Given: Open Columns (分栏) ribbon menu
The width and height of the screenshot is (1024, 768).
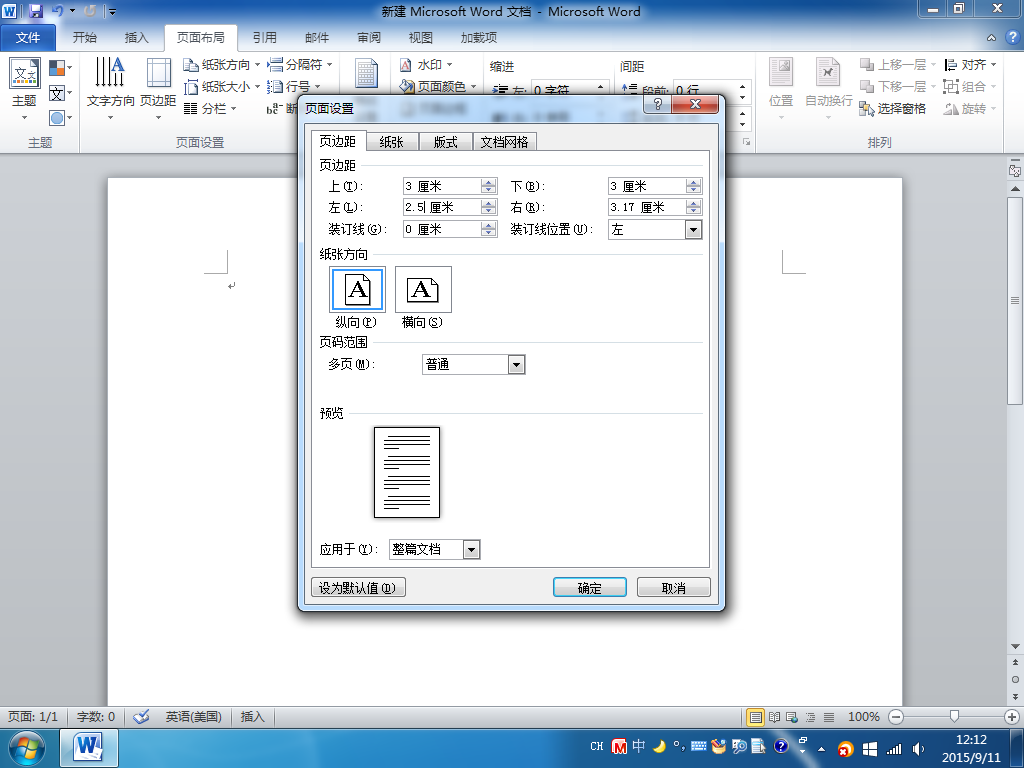Looking at the screenshot, I should [x=210, y=108].
